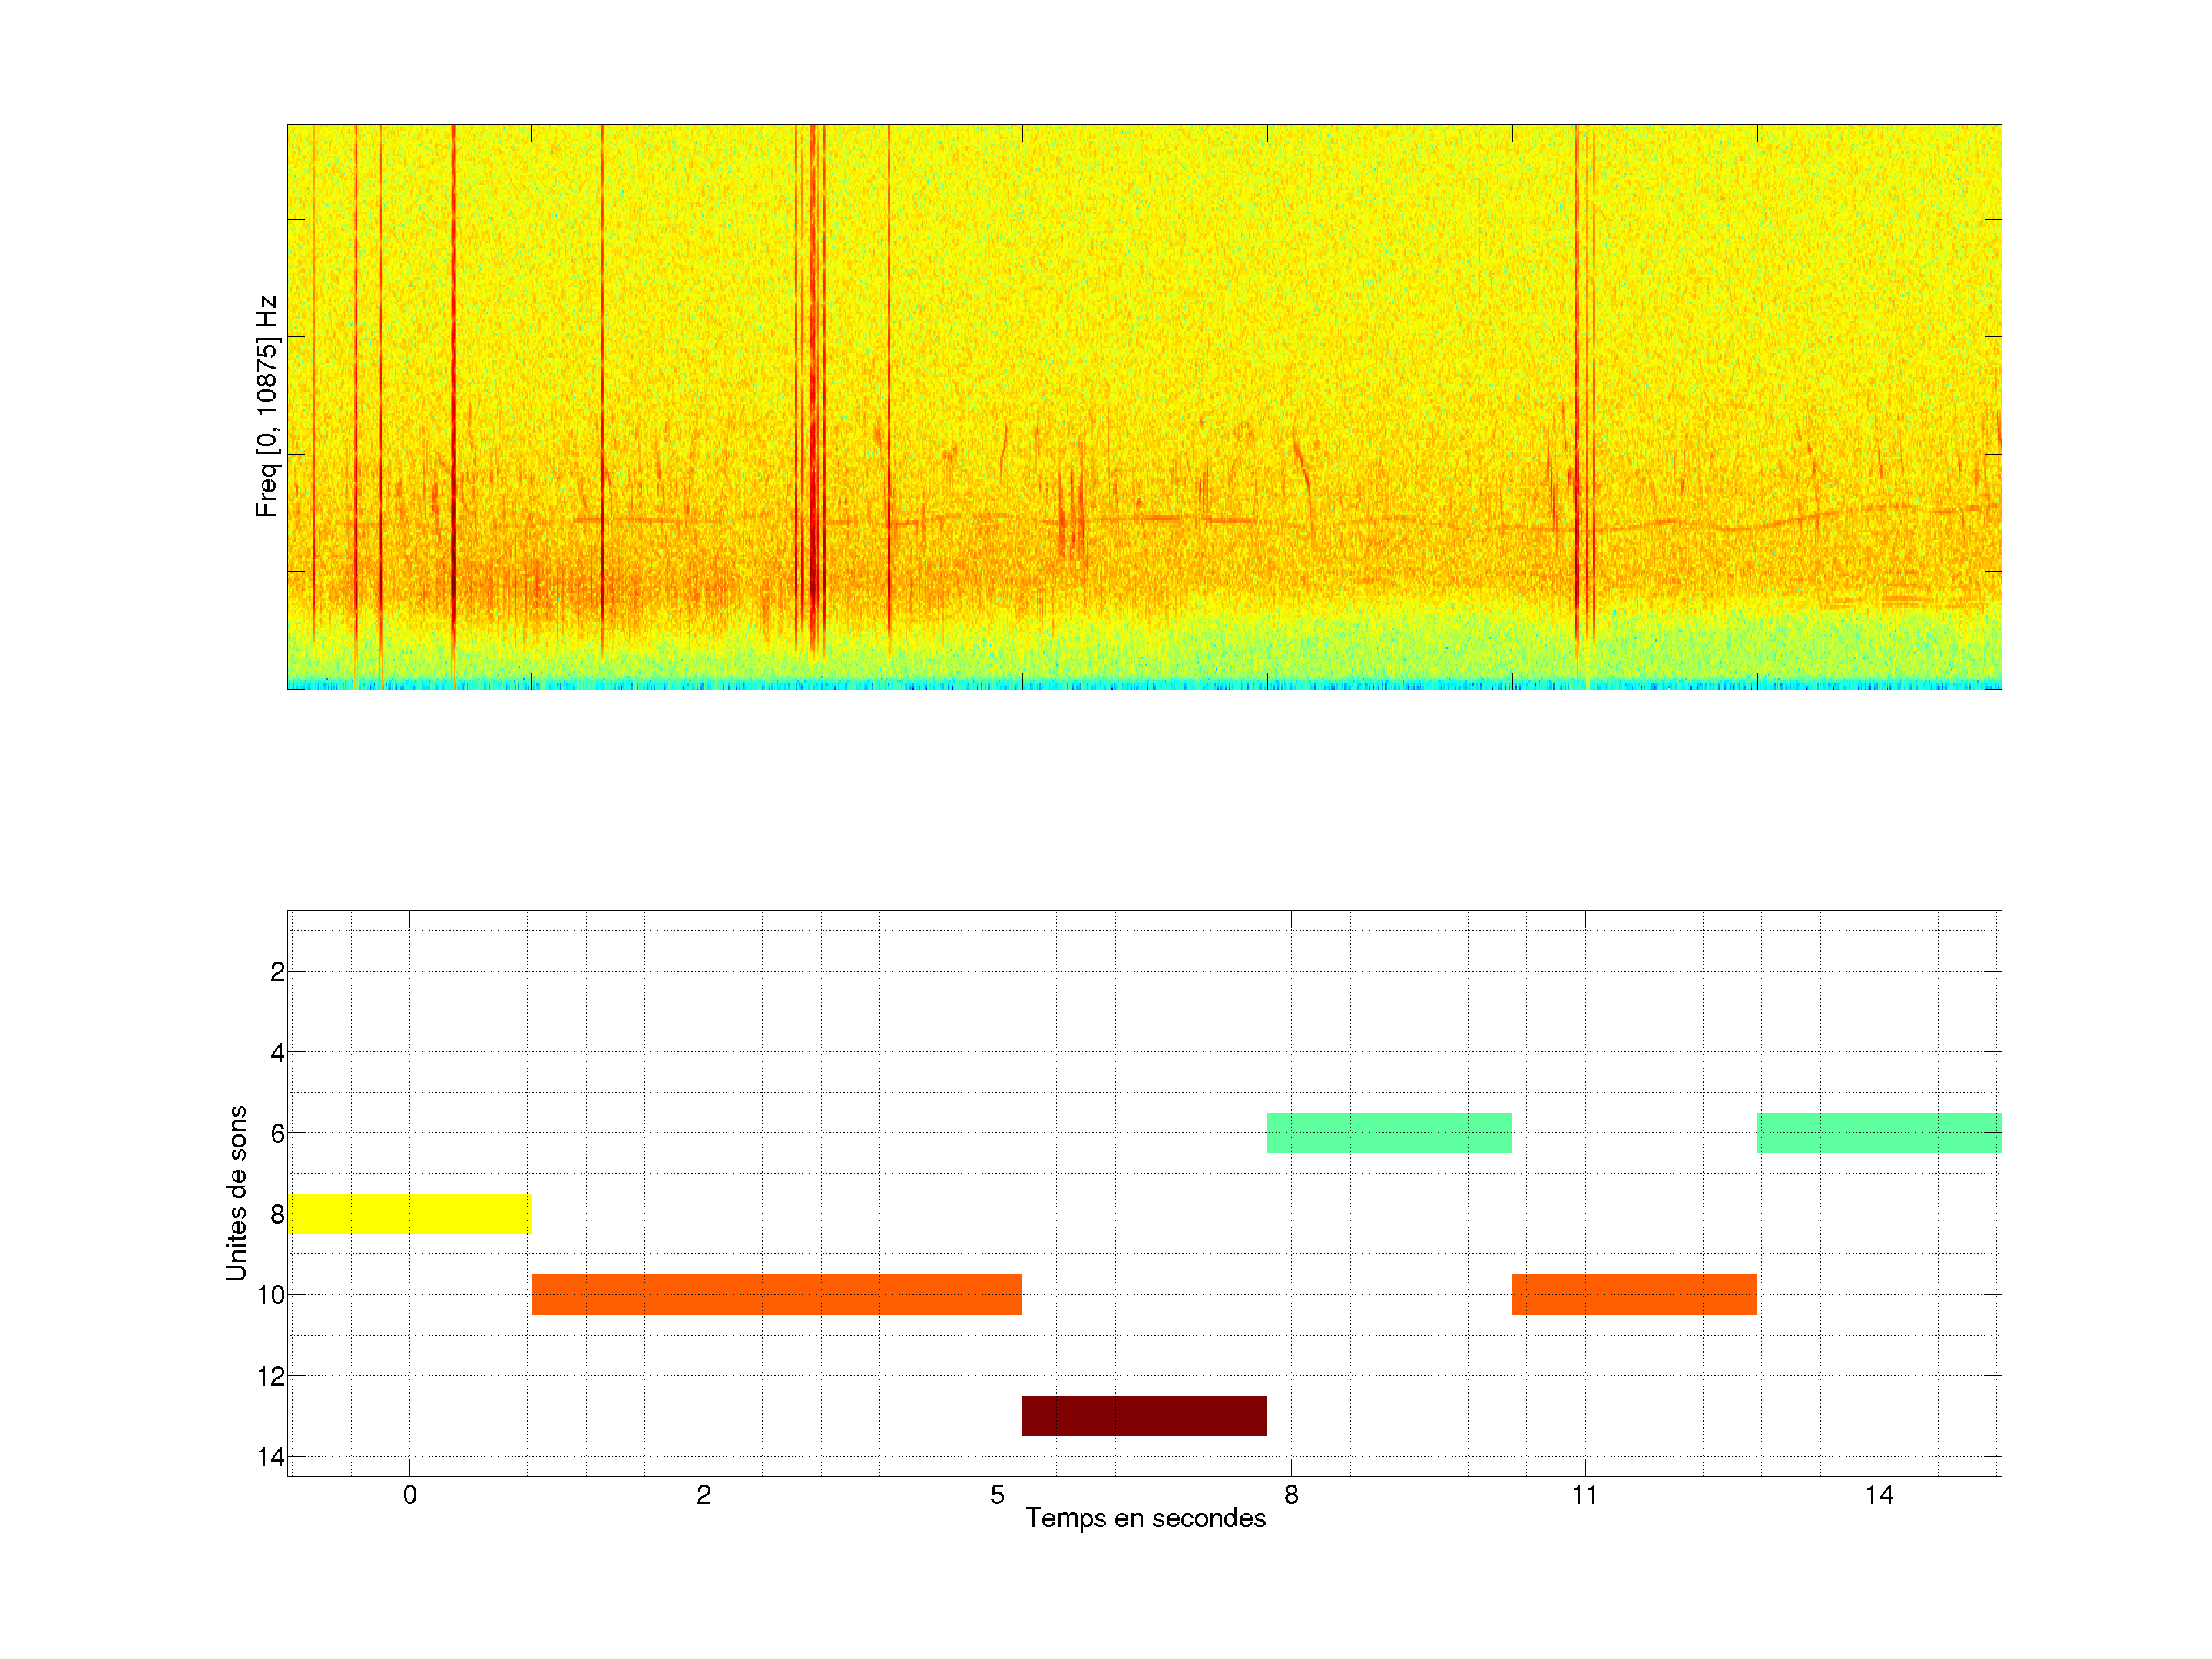Click the y-axis tick label 10
2212x1659 pixels.
click(x=271, y=1295)
